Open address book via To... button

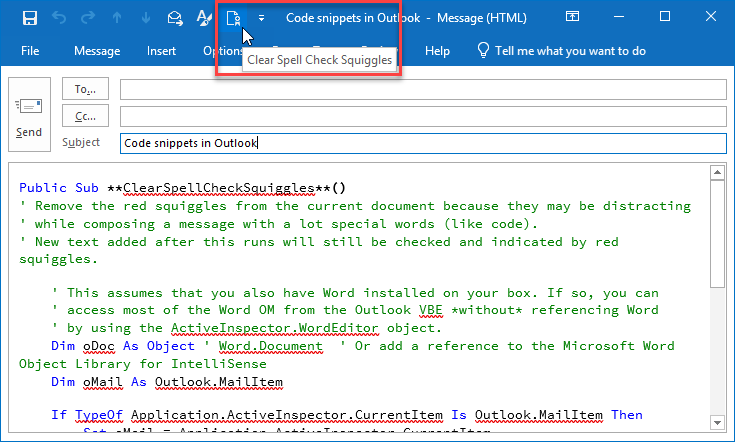coord(85,89)
